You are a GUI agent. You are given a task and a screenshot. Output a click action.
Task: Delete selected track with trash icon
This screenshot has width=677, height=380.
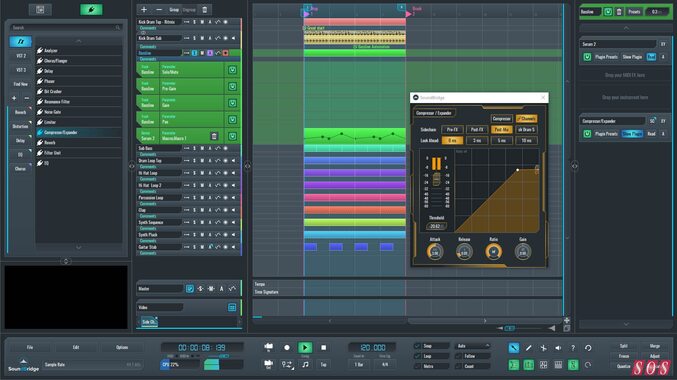205,10
